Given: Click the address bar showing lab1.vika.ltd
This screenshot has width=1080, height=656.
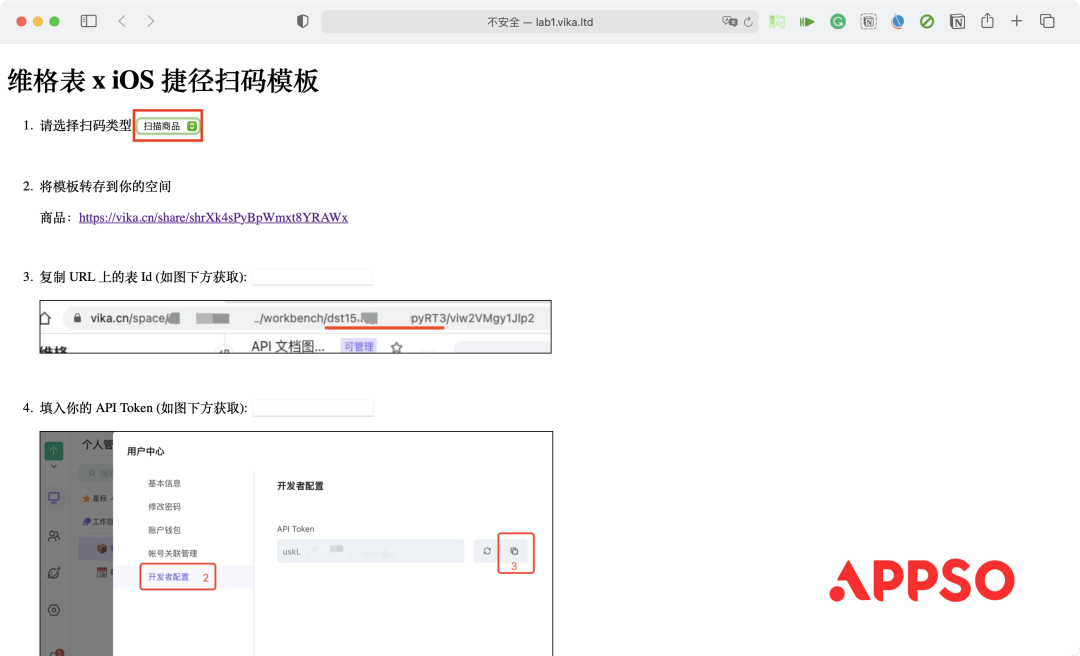Looking at the screenshot, I should (x=540, y=21).
